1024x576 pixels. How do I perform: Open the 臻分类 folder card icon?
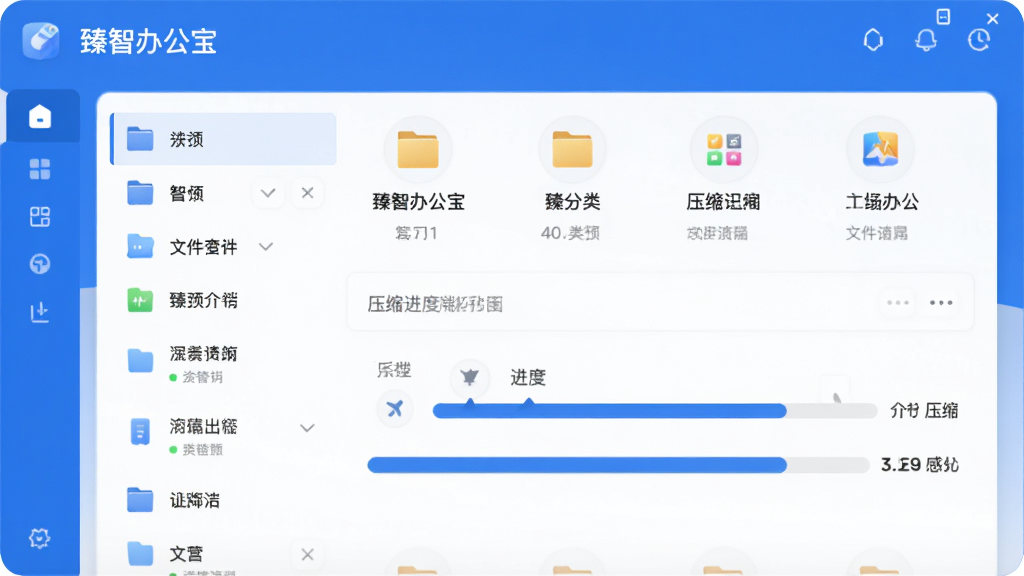pyautogui.click(x=572, y=150)
